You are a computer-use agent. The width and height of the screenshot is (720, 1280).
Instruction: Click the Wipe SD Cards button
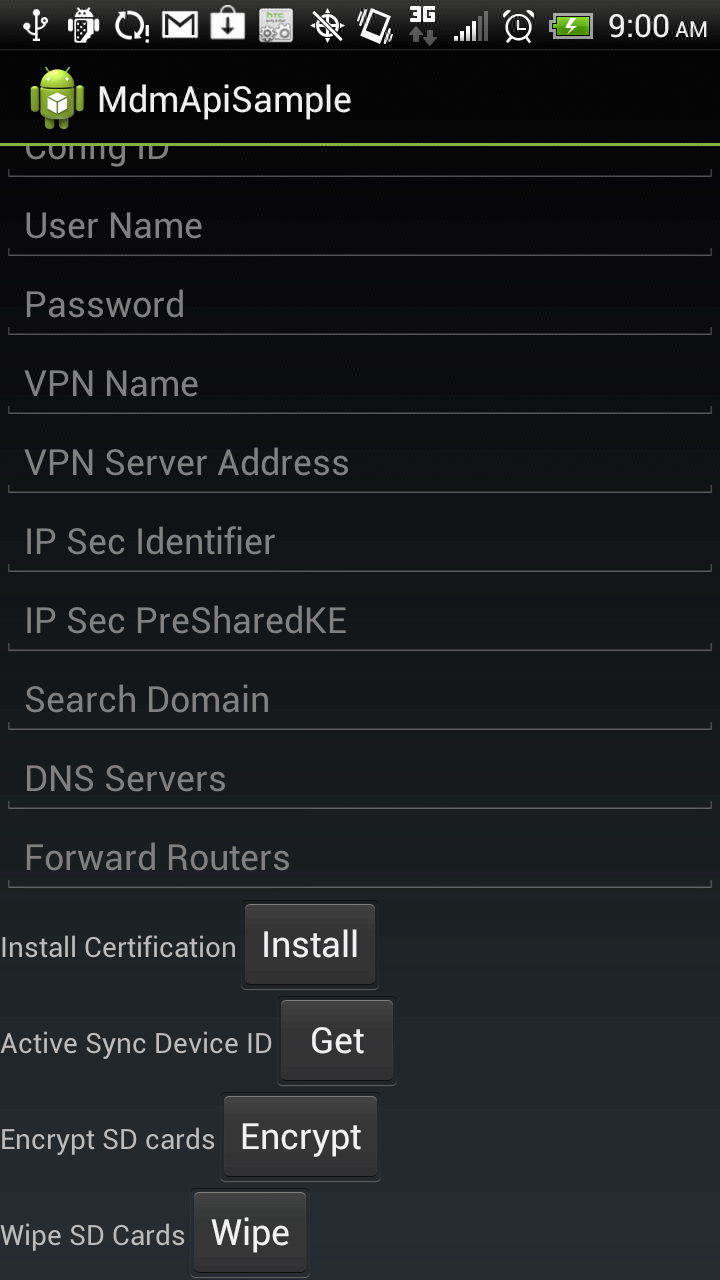click(x=250, y=1233)
